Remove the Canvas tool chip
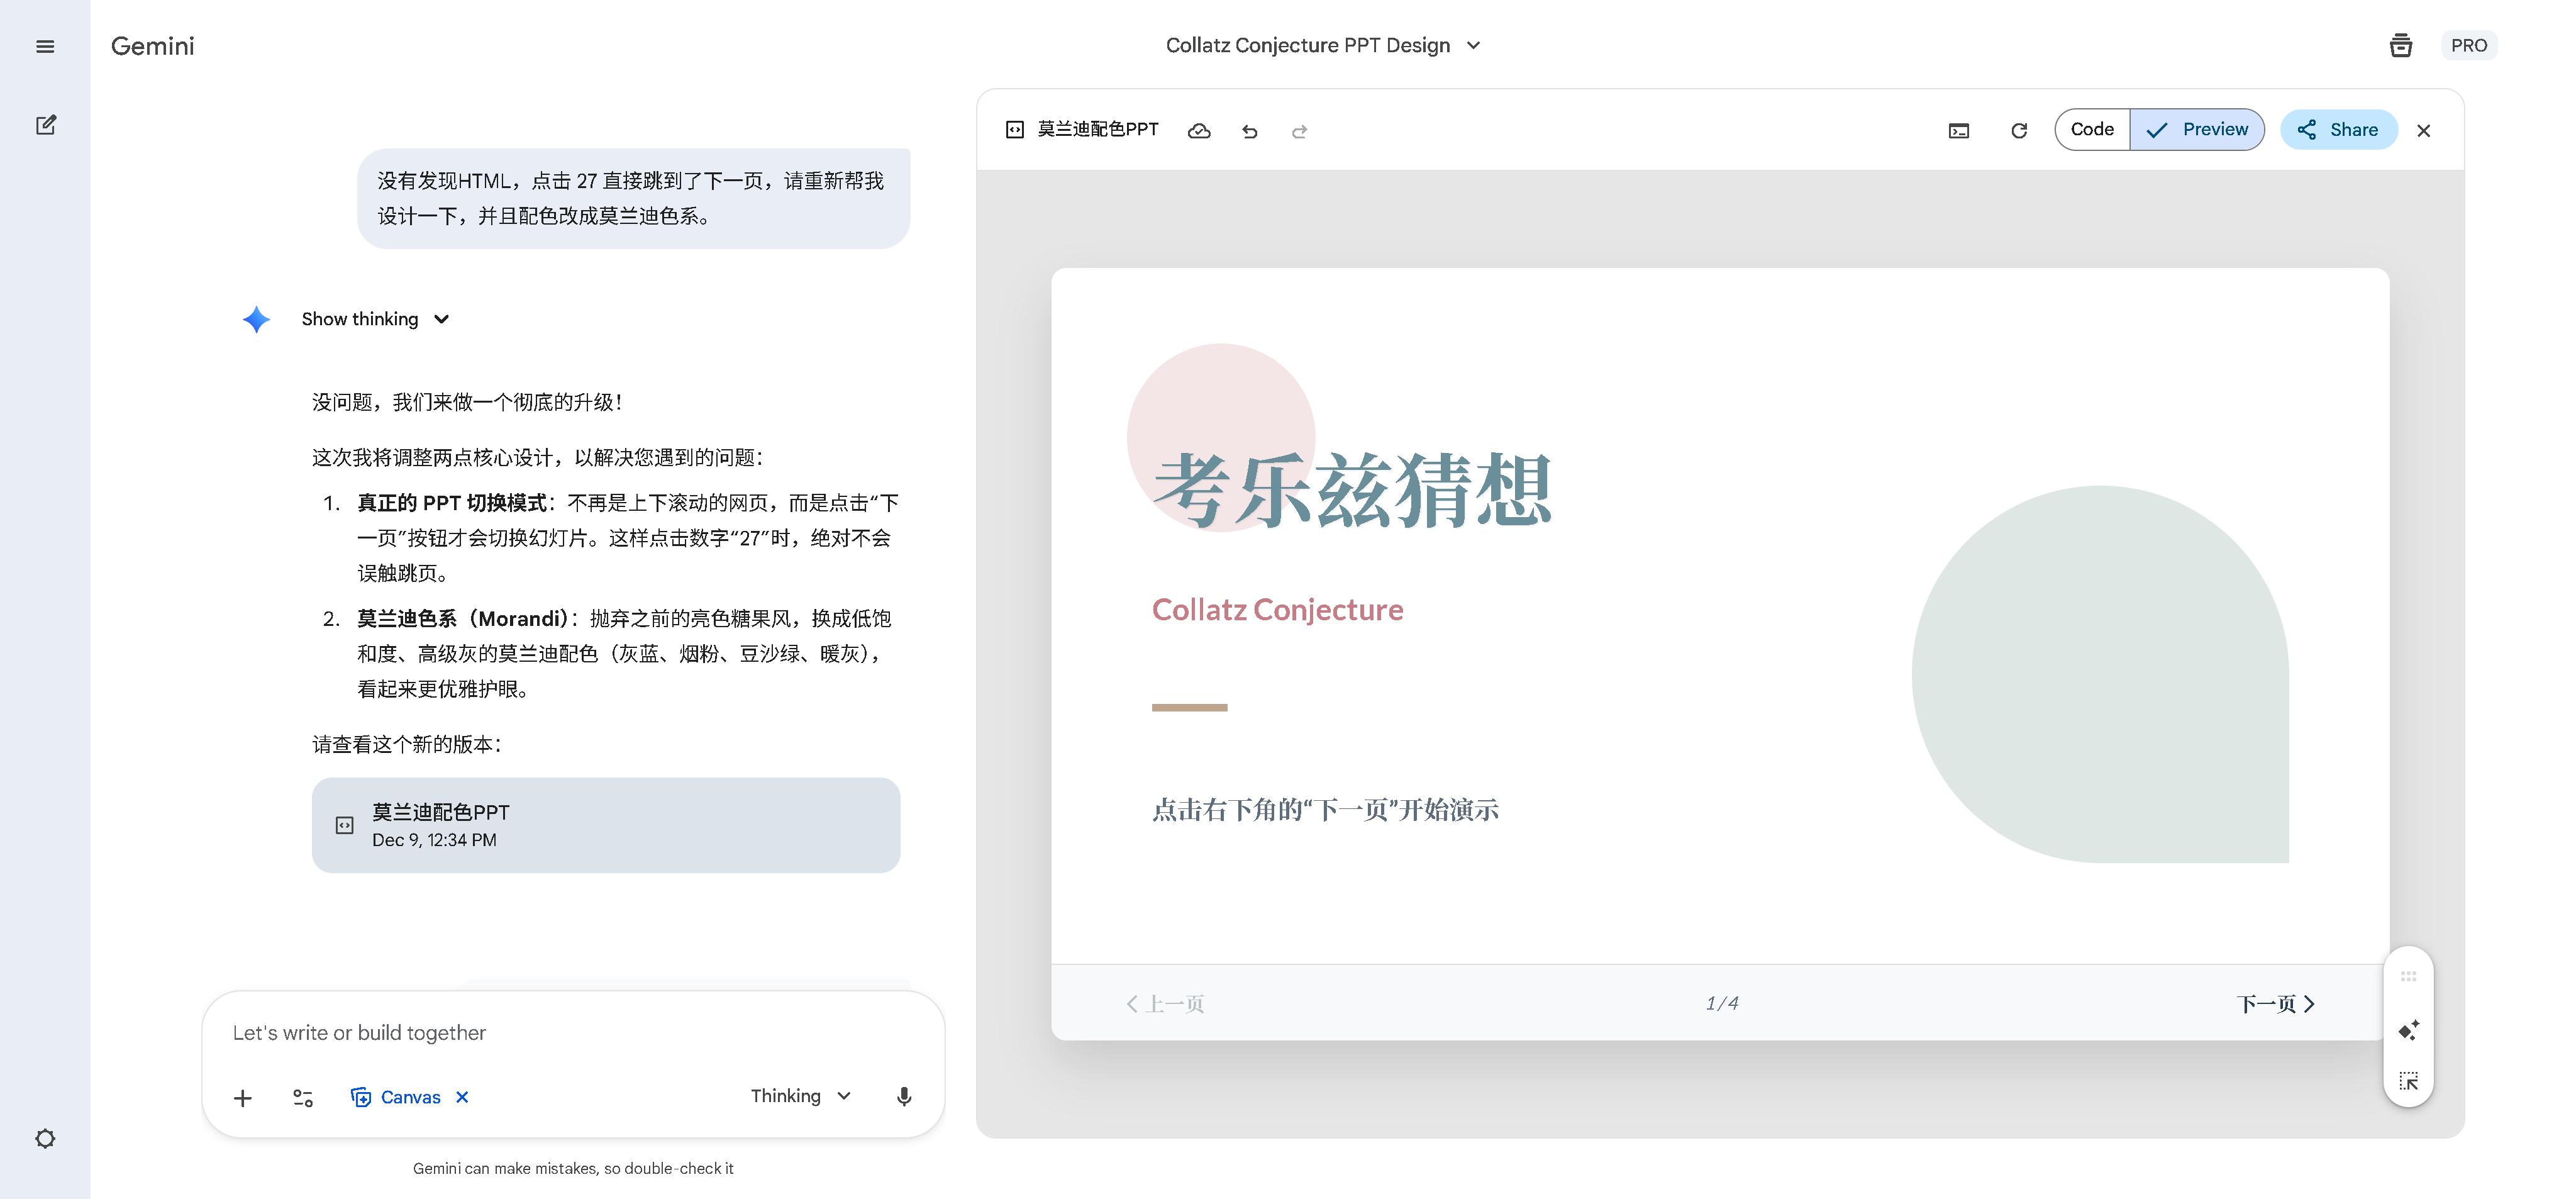This screenshot has height=1199, width=2576. (462, 1097)
